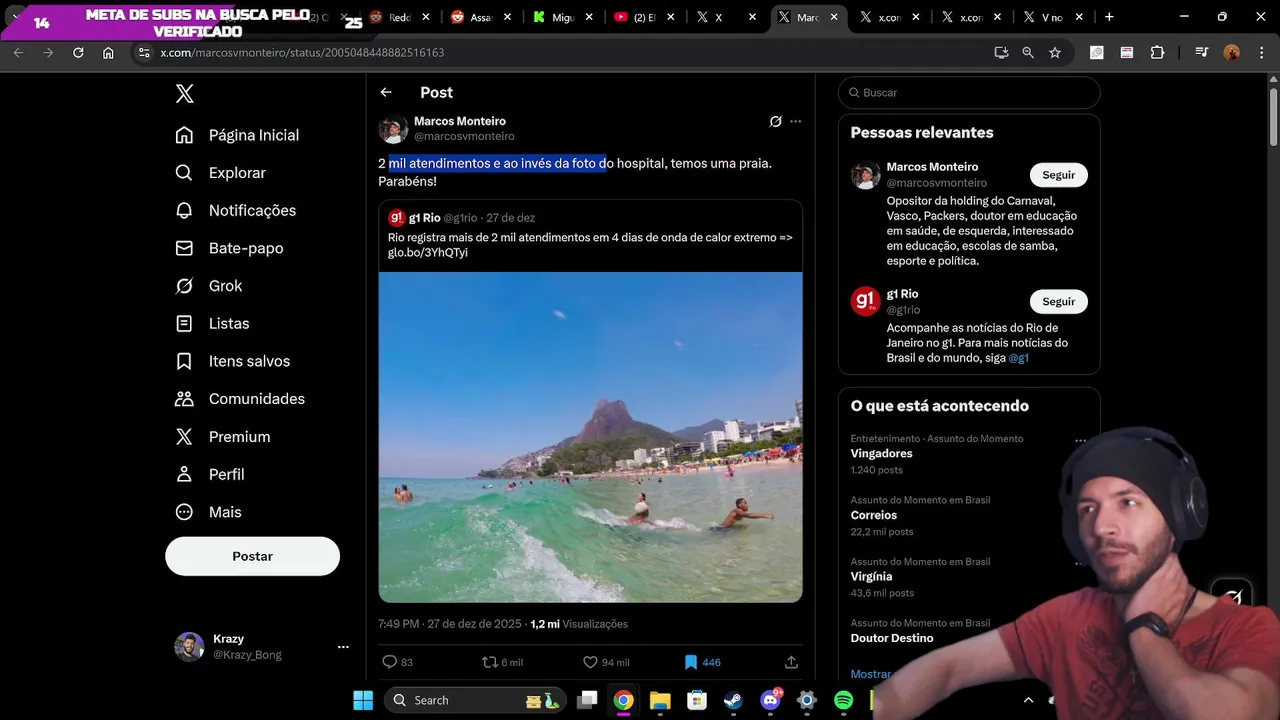Click the X logo in the sidebar
The width and height of the screenshot is (1280, 720).
click(x=185, y=94)
